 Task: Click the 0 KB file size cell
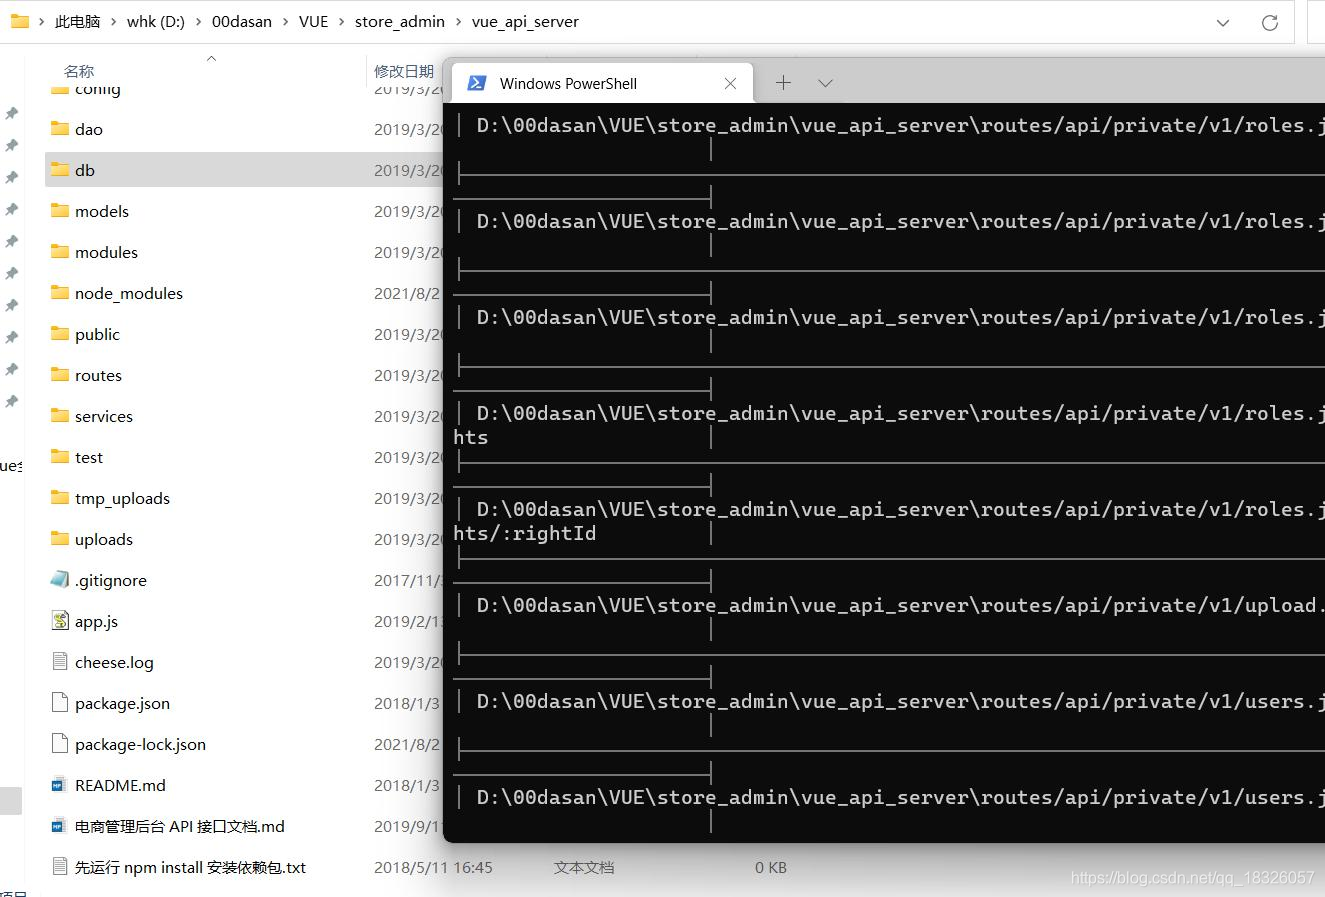pyautogui.click(x=771, y=867)
